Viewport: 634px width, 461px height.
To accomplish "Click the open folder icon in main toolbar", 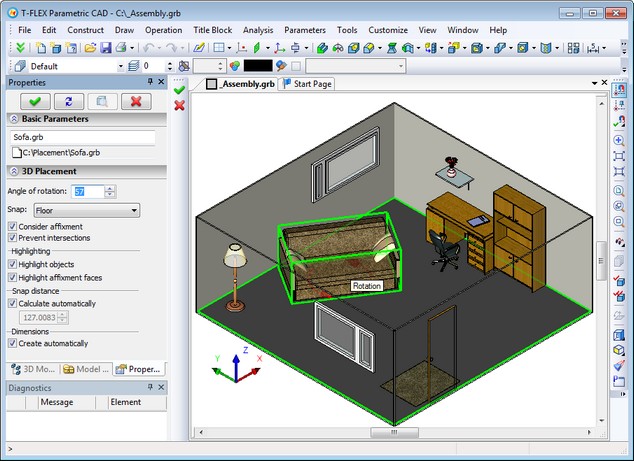I will pyautogui.click(x=90, y=47).
